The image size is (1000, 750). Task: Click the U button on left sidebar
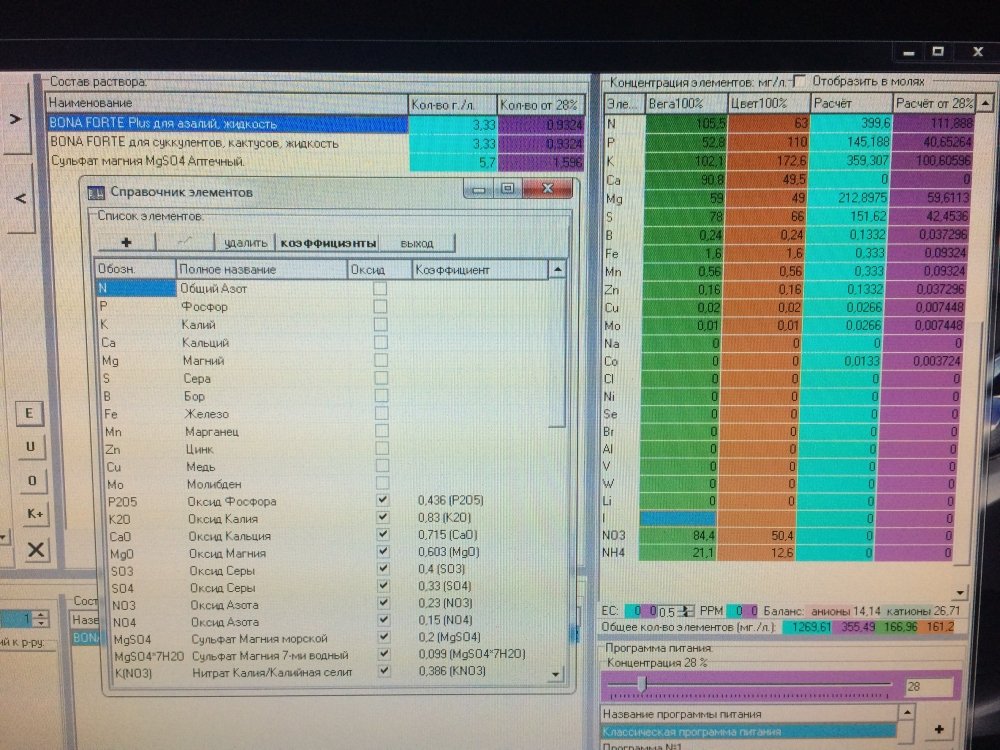(x=31, y=446)
